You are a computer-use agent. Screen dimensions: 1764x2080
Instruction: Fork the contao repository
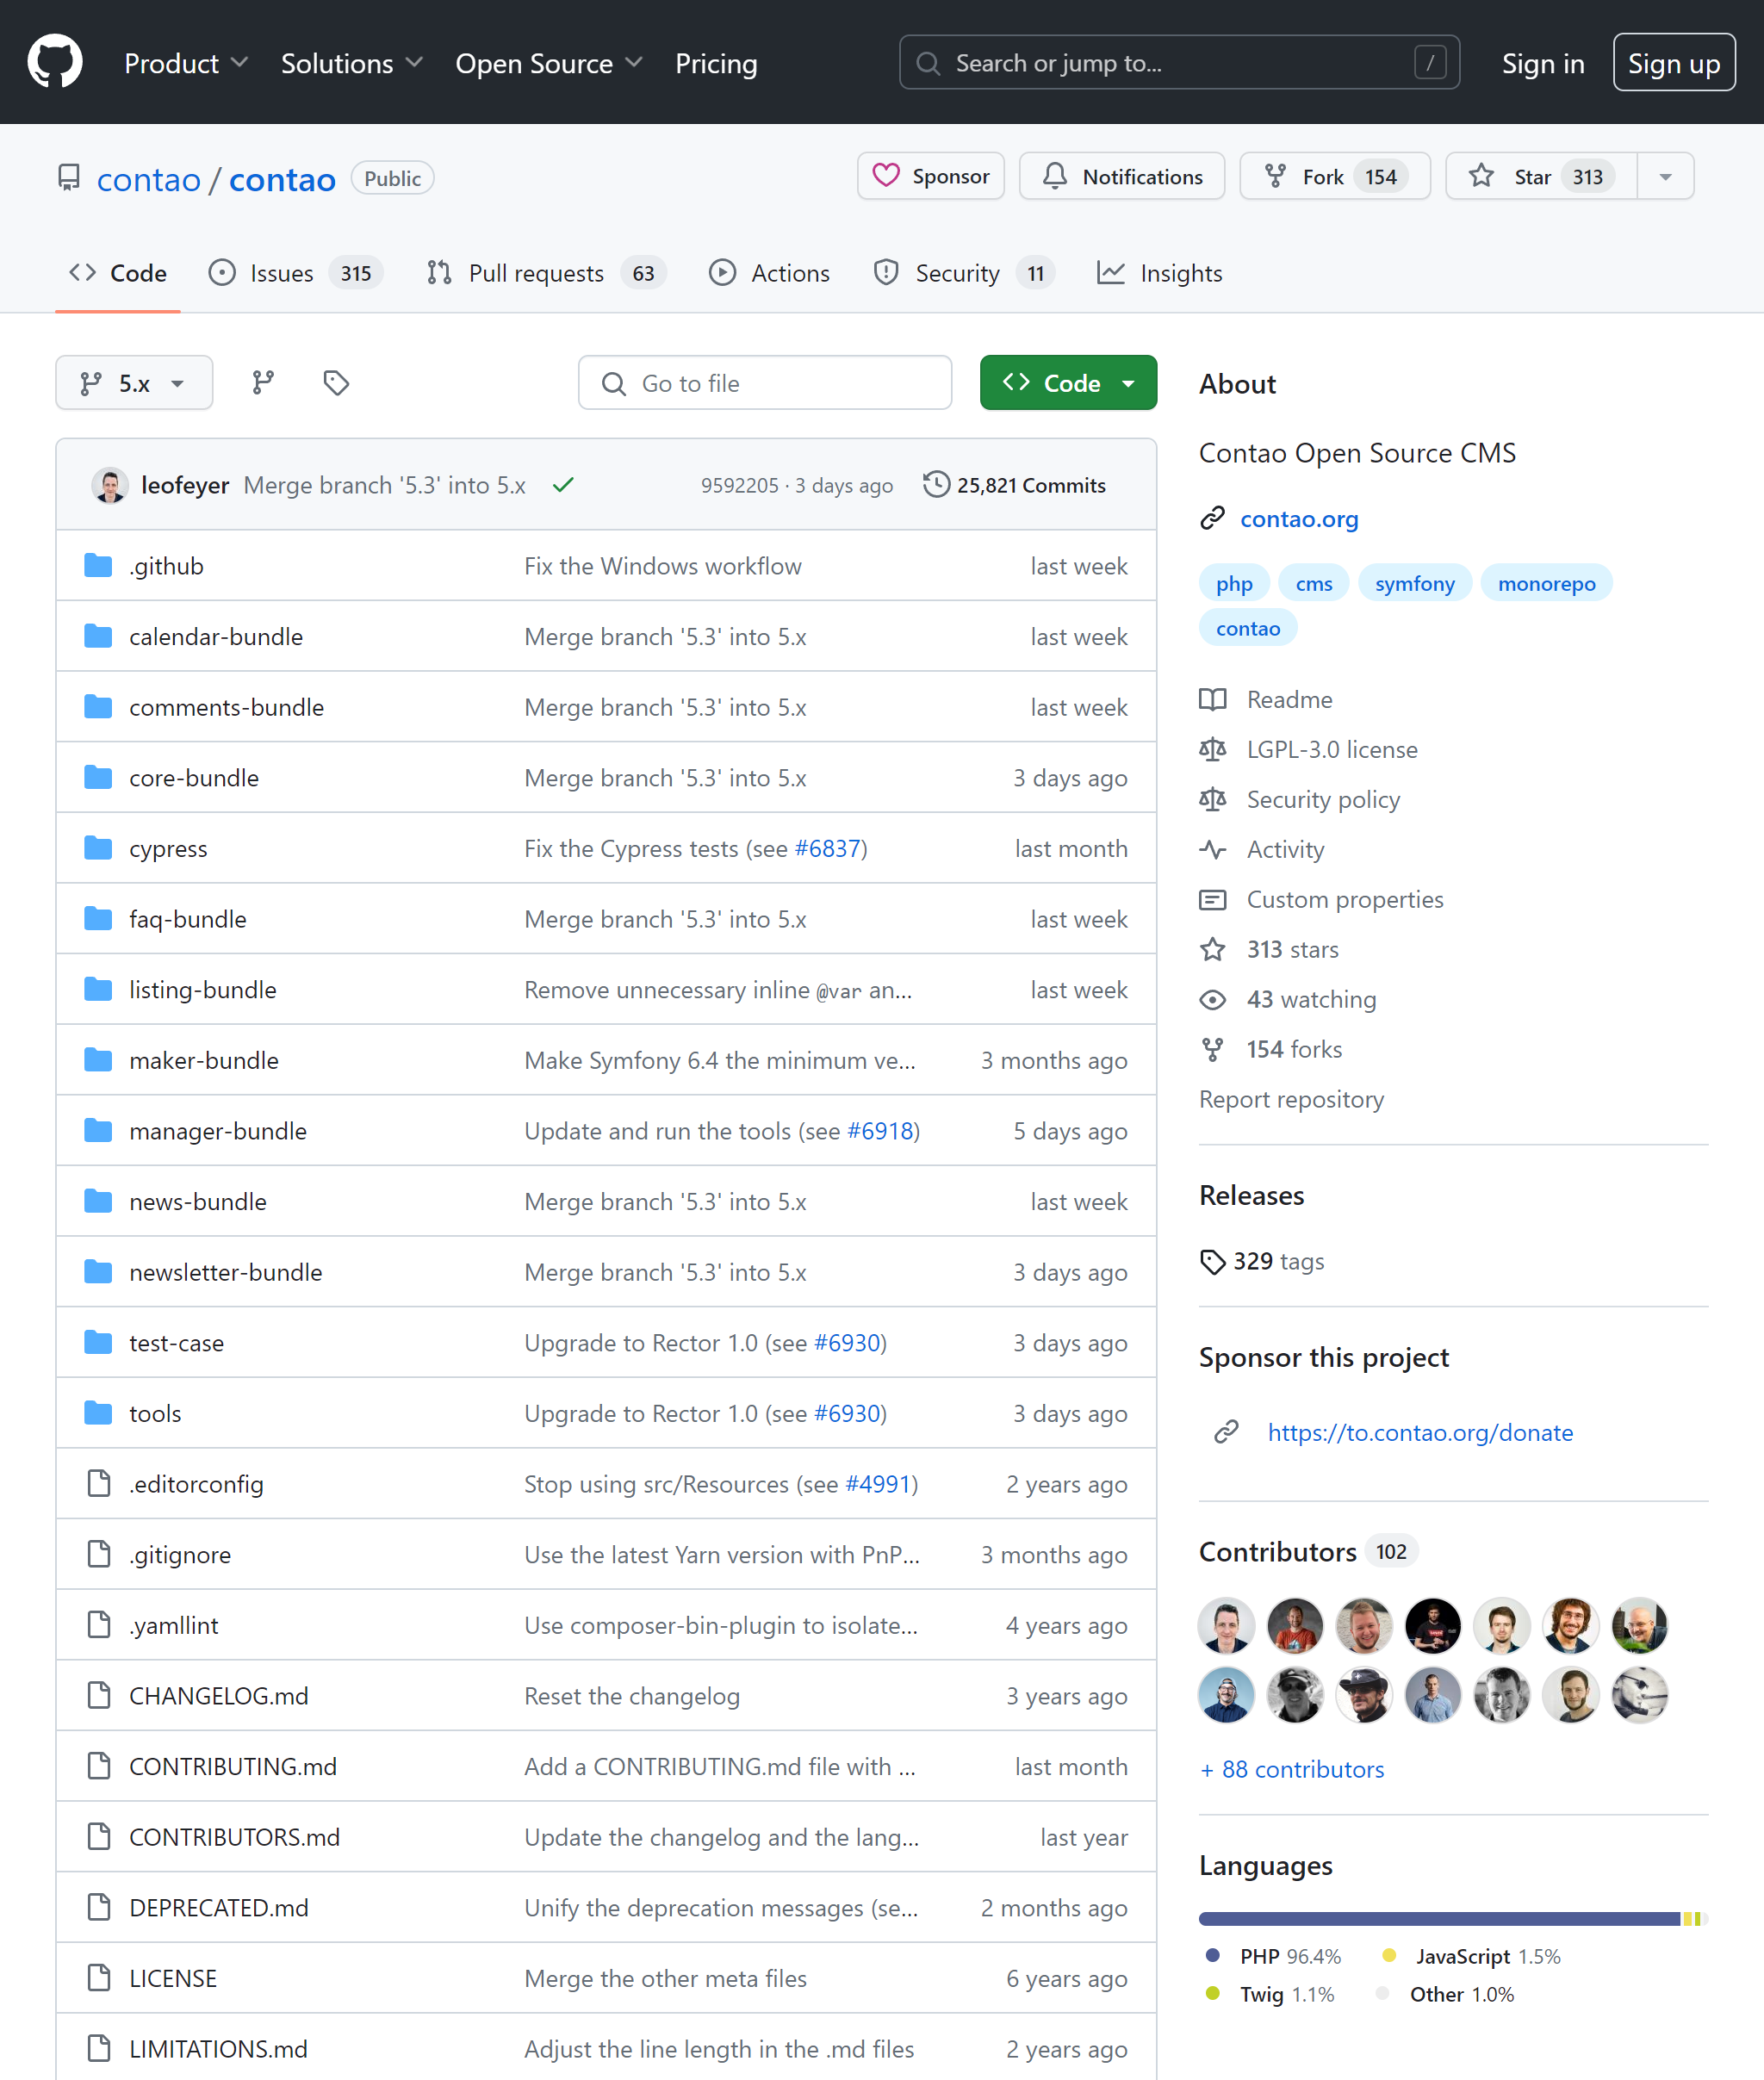coord(1335,177)
